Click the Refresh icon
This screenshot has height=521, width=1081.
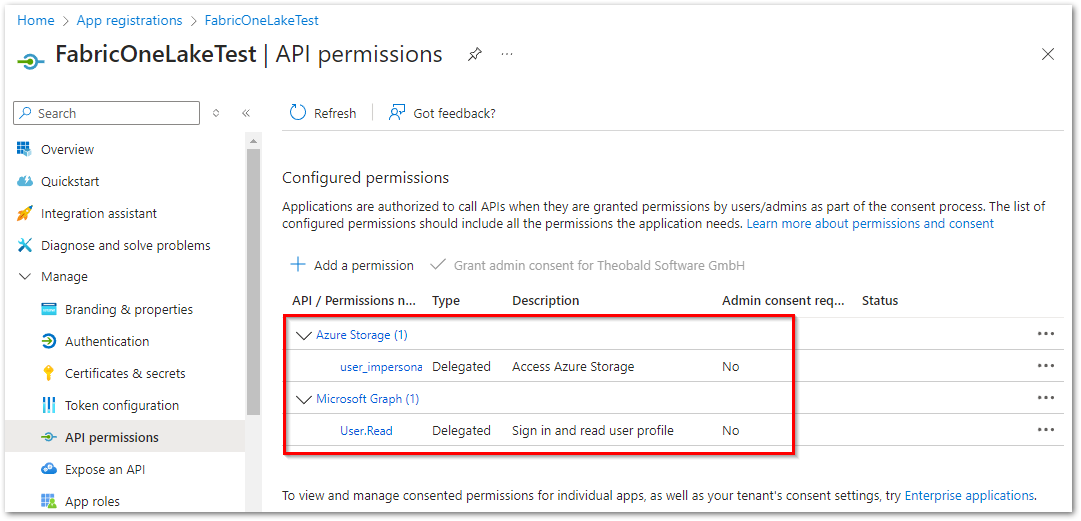(x=298, y=113)
